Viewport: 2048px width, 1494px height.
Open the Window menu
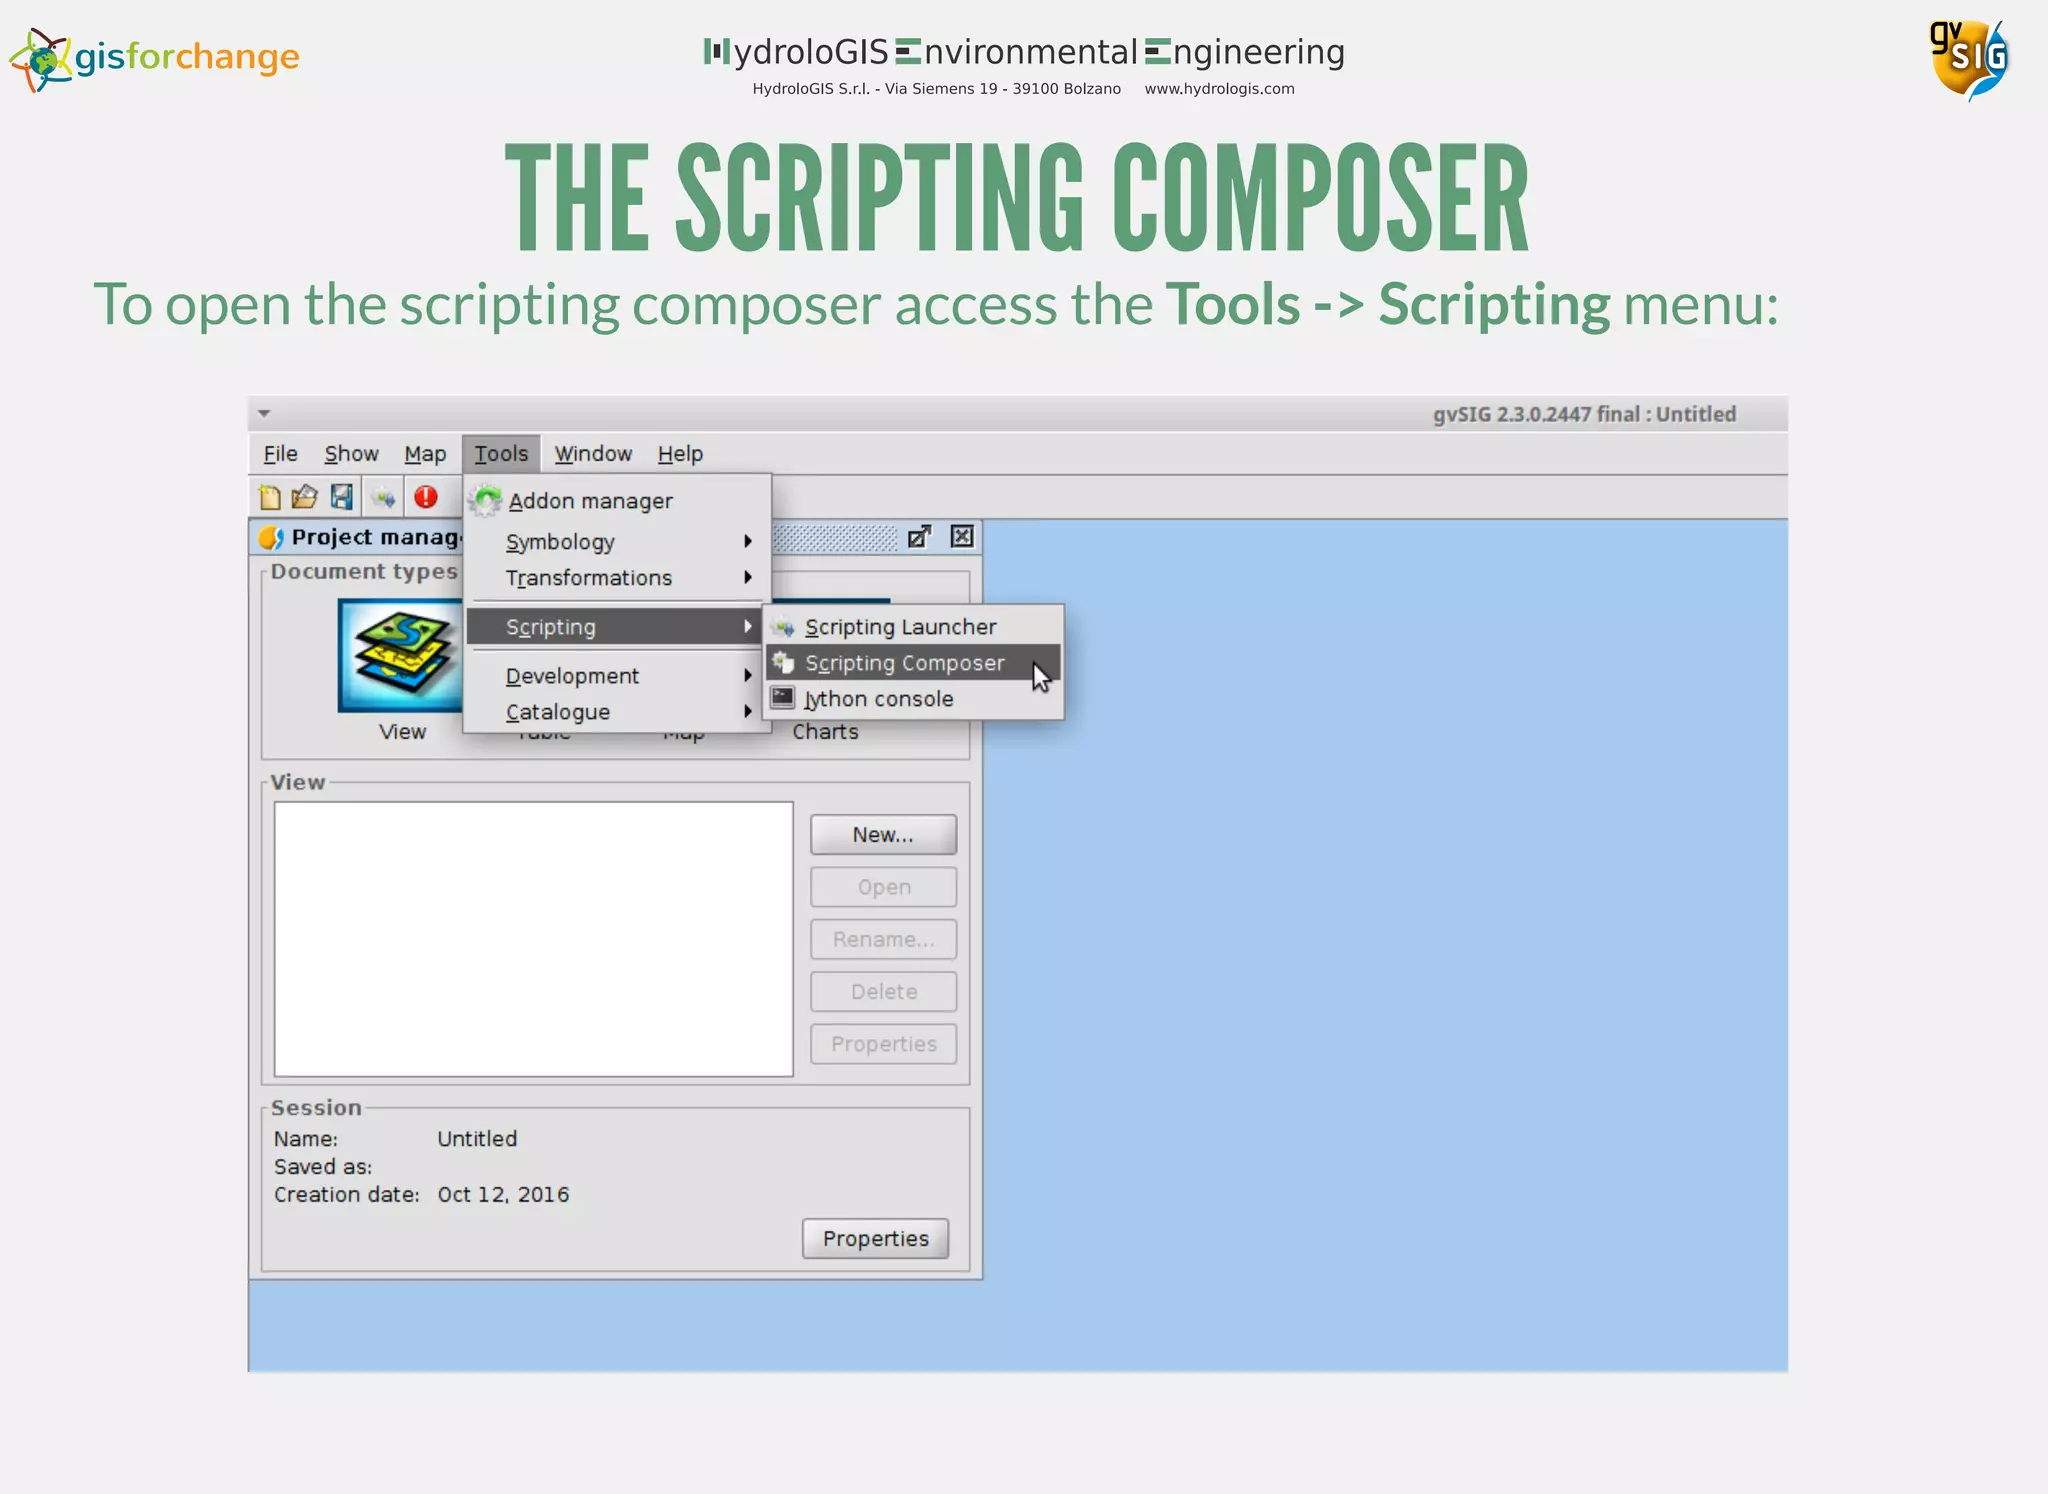tap(593, 454)
